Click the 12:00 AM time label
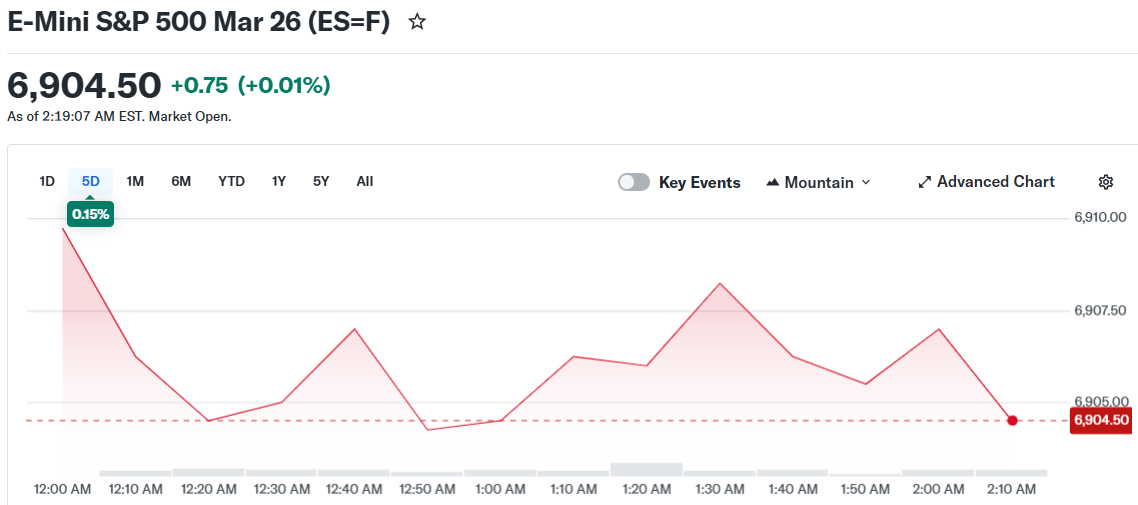The height and width of the screenshot is (505, 1138). [62, 489]
